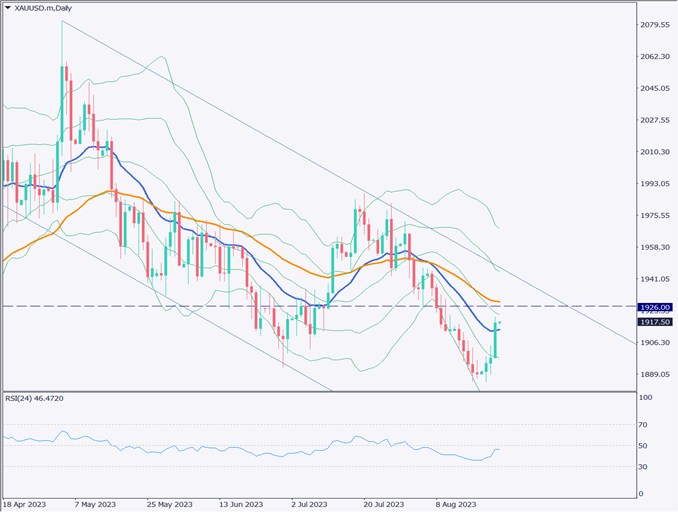Screen dimensions: 678x512
Task: Click the 1889.05 price axis label
Action: pyautogui.click(x=653, y=374)
